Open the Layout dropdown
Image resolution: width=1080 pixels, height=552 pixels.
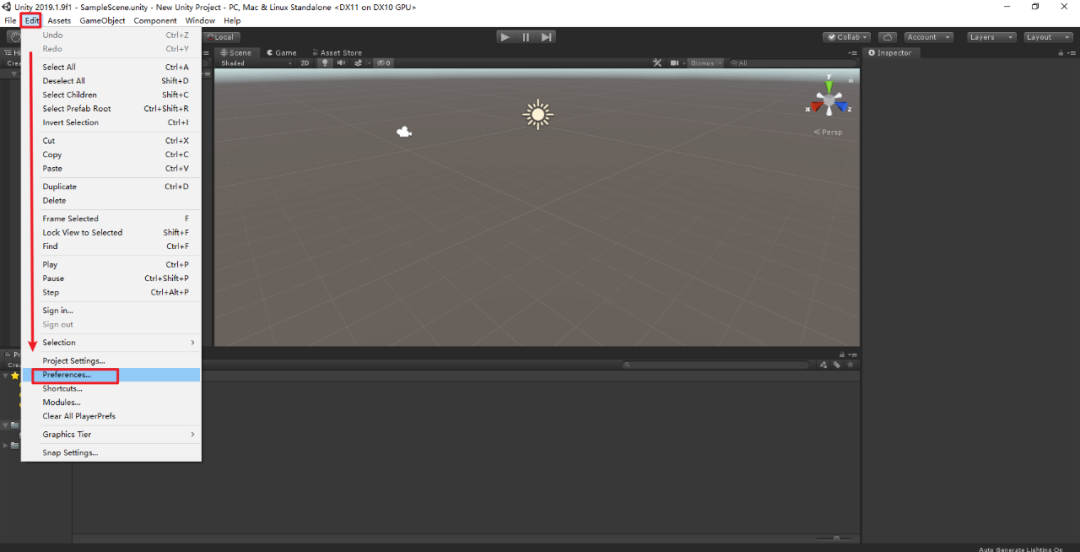point(1046,37)
